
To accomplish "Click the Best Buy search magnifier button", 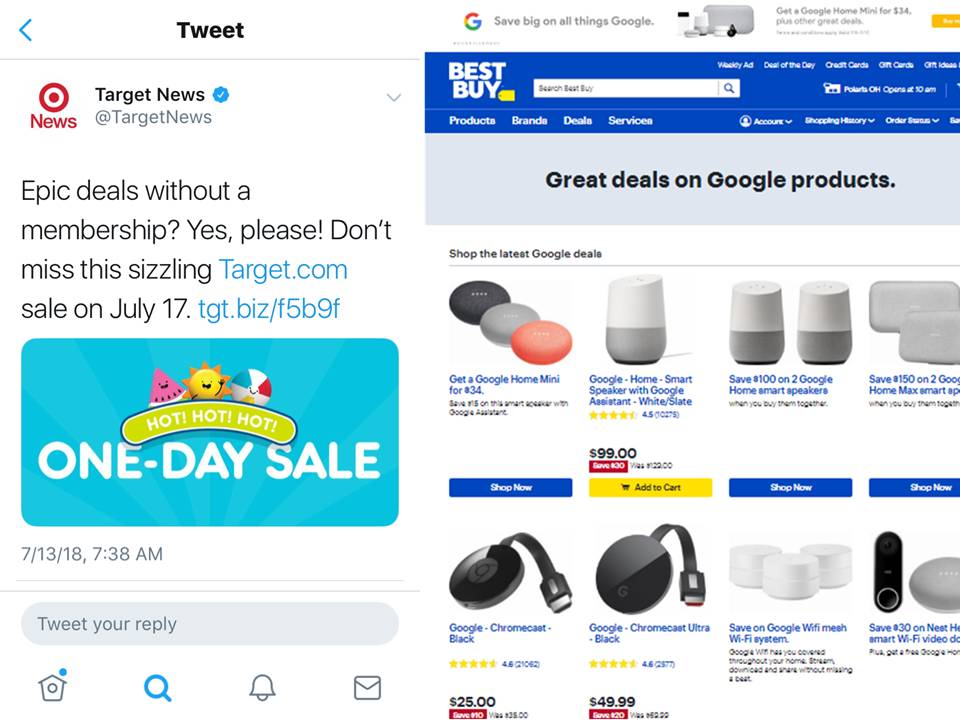I will 729,88.
